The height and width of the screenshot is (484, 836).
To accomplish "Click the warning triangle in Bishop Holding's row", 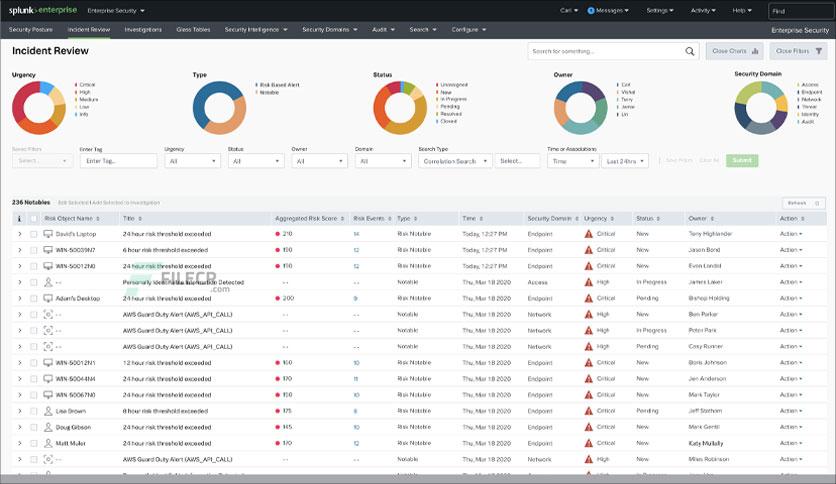I will coord(589,299).
